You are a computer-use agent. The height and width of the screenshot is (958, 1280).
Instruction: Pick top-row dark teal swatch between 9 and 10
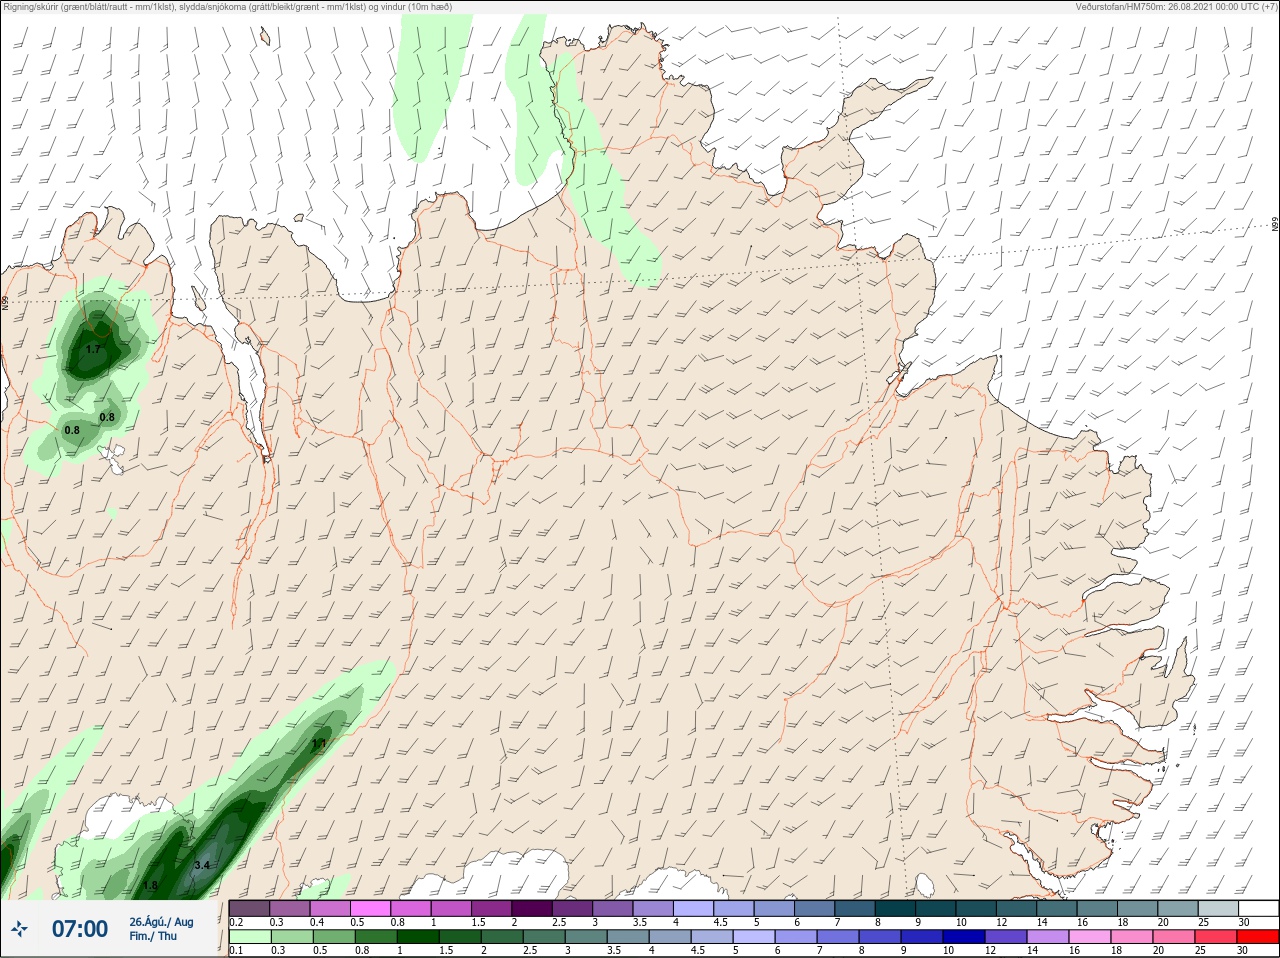[x=936, y=908]
